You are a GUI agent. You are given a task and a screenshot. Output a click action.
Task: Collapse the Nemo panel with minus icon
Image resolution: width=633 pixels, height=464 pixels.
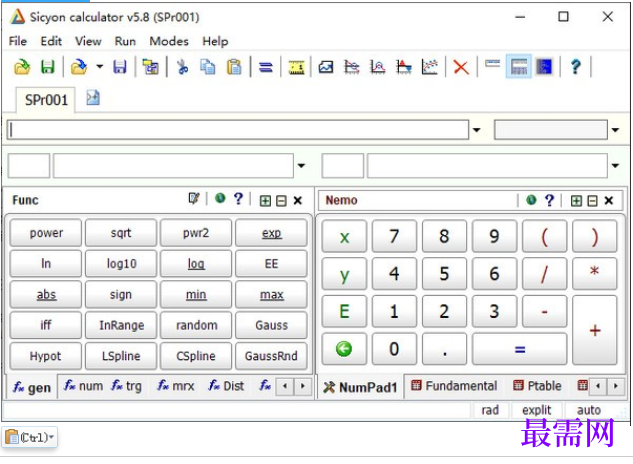[592, 201]
